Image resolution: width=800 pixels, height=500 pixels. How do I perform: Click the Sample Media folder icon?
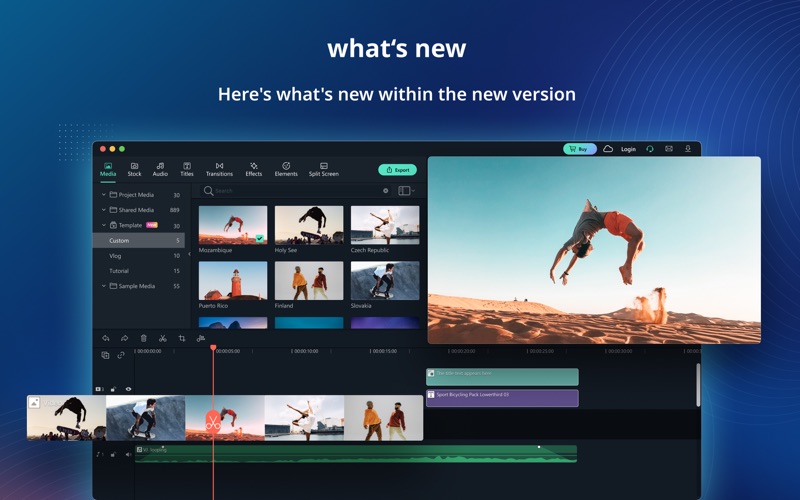[113, 286]
